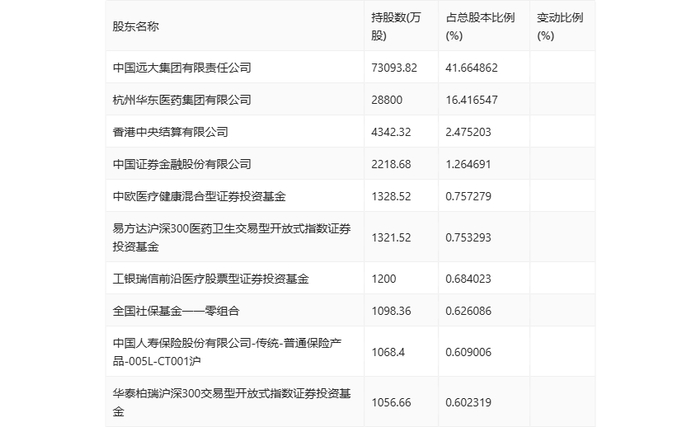Click the 股东名称 column header
Screen dimensions: 700x427
click(136, 26)
